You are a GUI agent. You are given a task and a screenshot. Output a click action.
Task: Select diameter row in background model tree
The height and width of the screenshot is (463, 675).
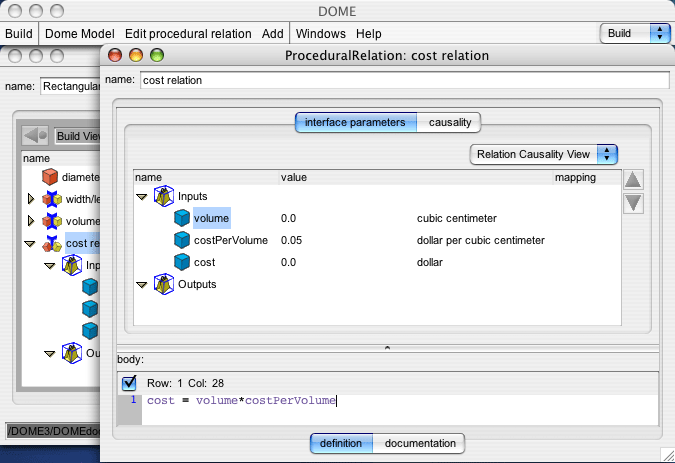pyautogui.click(x=81, y=177)
